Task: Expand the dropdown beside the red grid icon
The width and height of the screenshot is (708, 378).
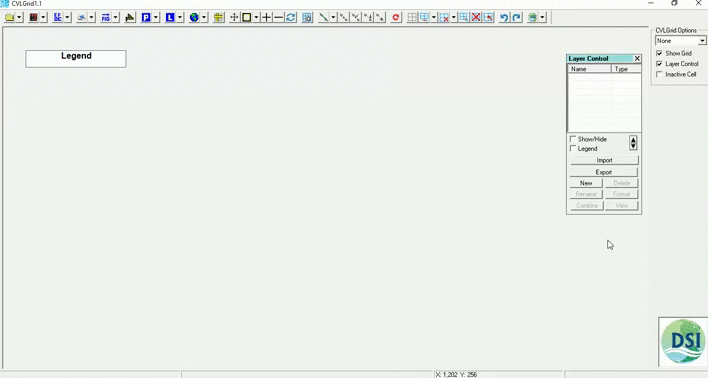Action: pyautogui.click(x=43, y=18)
